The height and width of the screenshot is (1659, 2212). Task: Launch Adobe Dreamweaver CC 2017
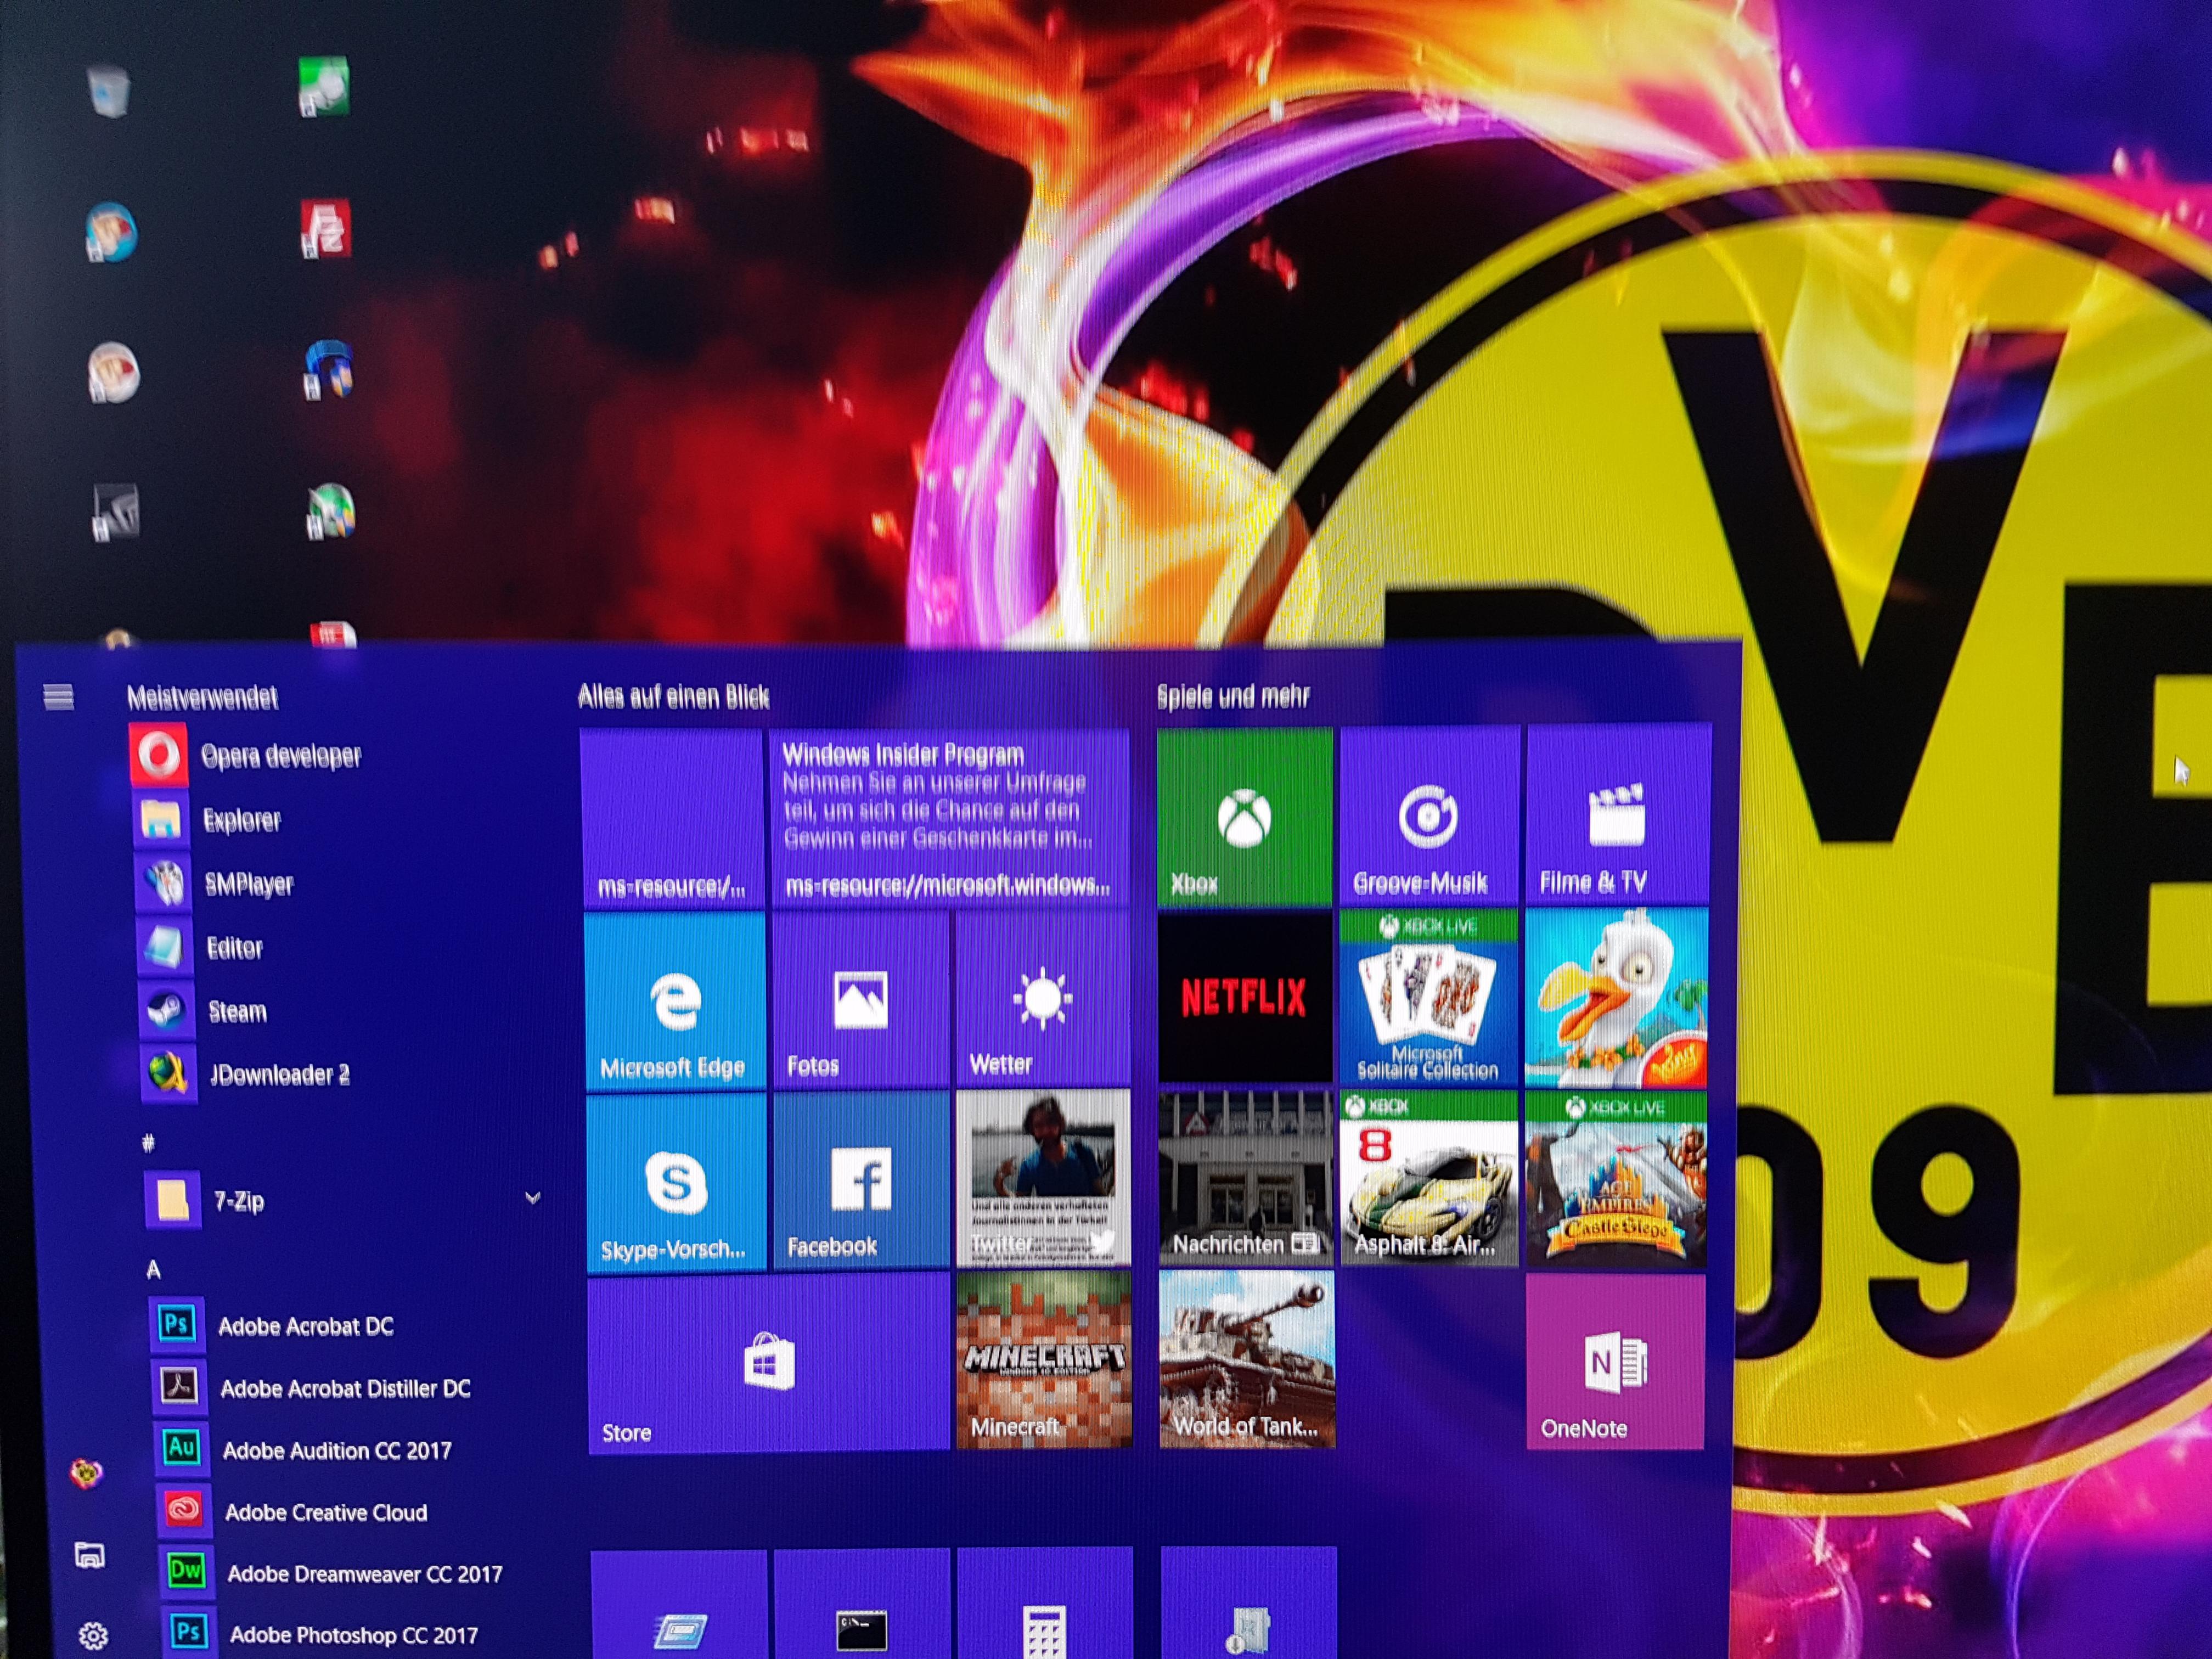tap(364, 1574)
